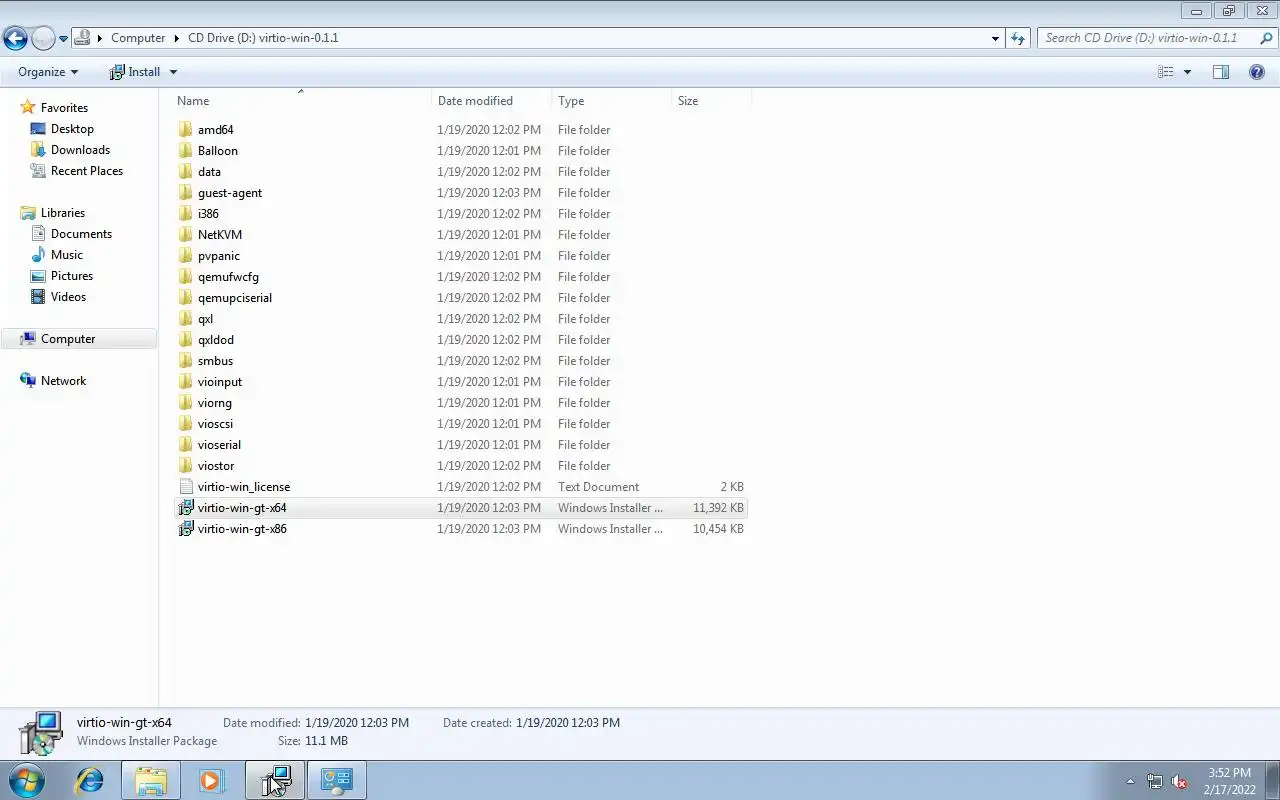Toggle the preview pane
This screenshot has width=1280, height=800.
1221,72
